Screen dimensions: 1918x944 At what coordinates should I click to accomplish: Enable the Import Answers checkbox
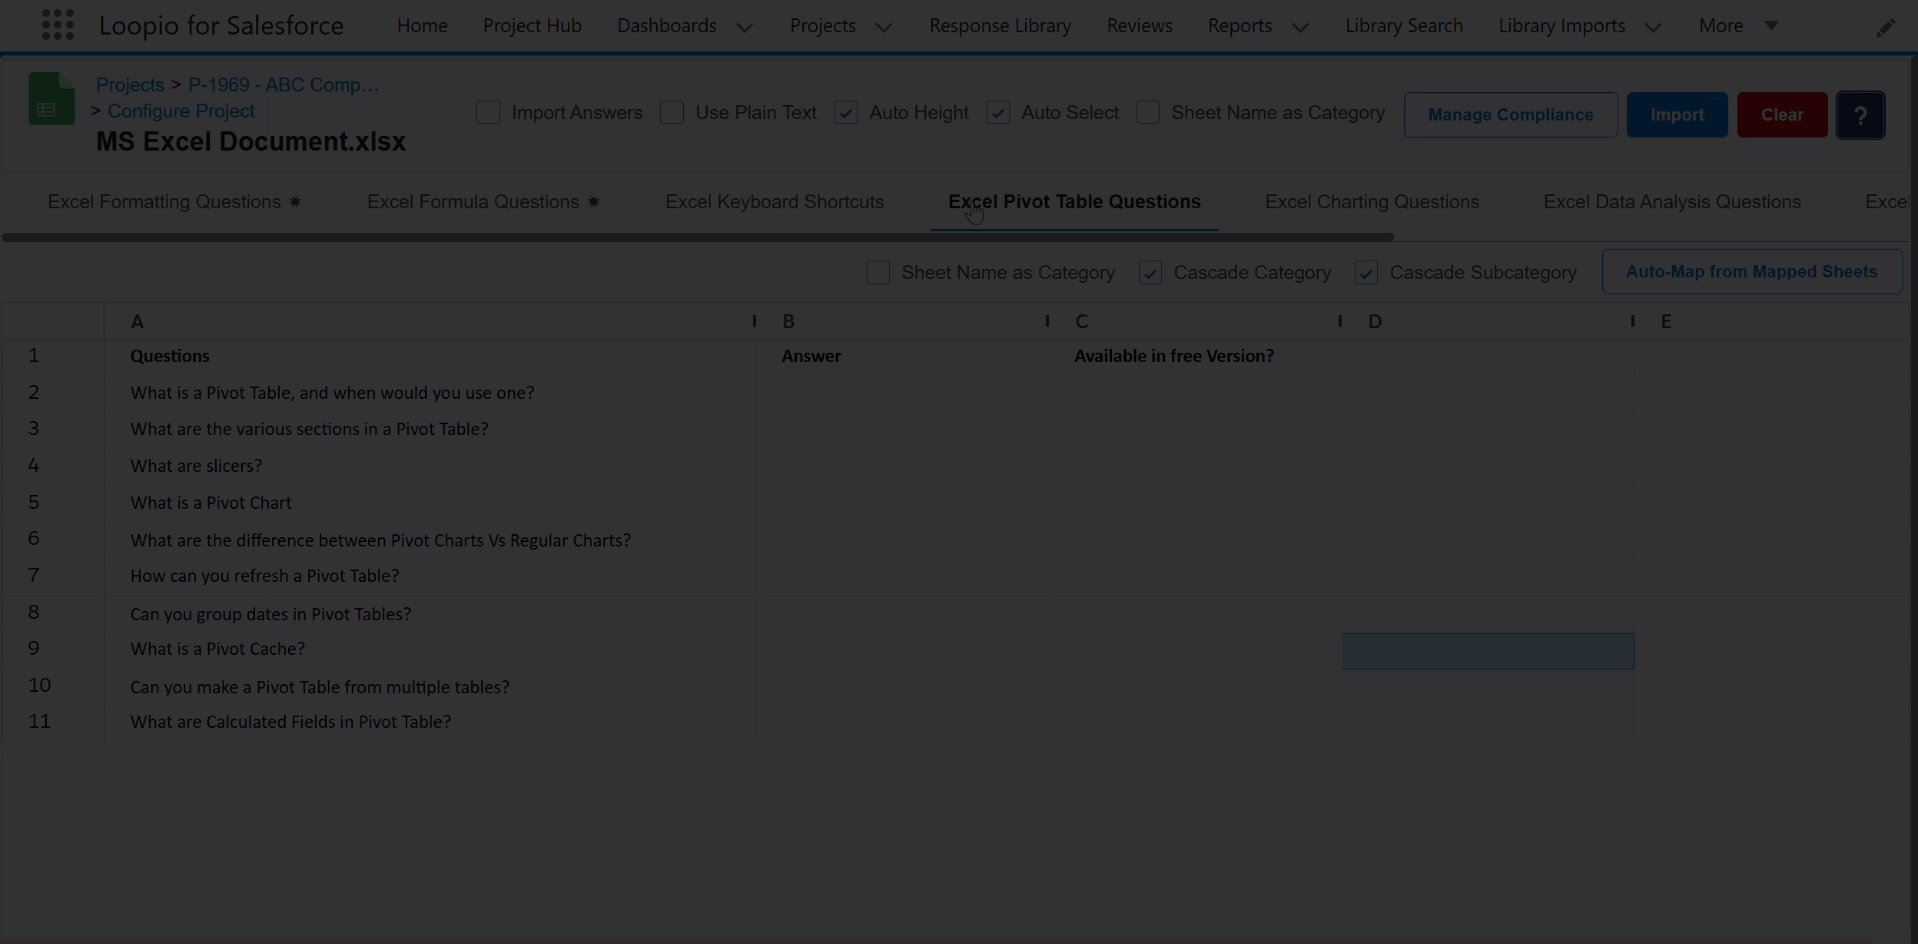pyautogui.click(x=488, y=113)
